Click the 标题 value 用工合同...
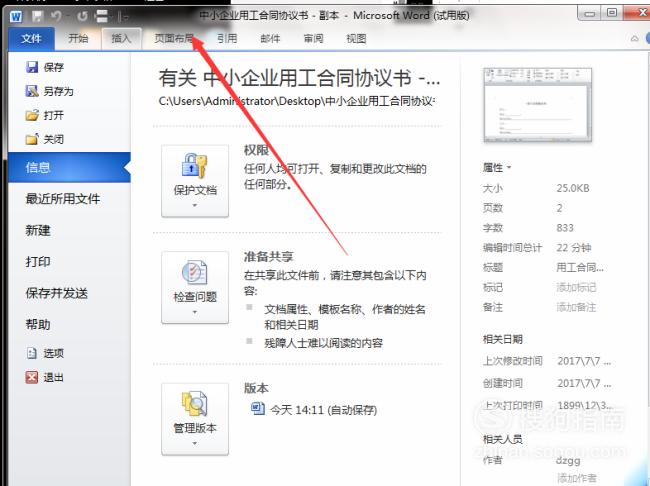650x486 pixels. [x=580, y=267]
